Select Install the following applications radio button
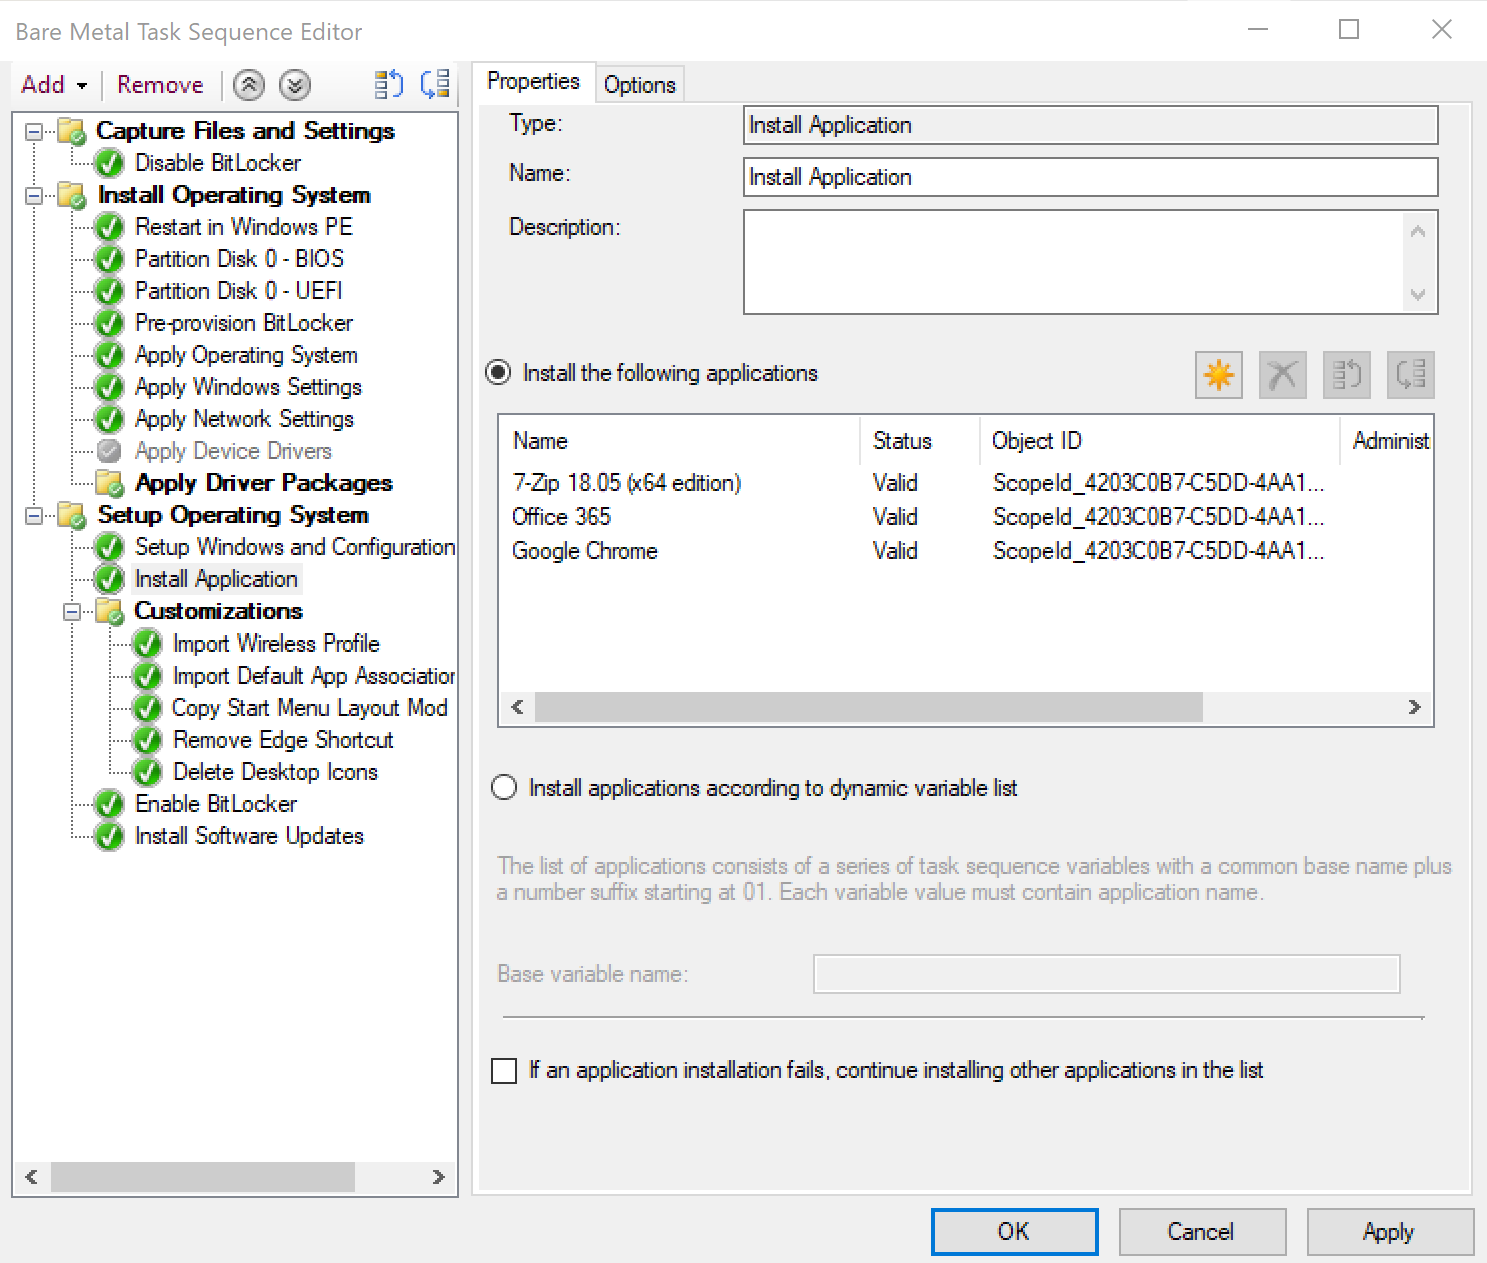This screenshot has height=1263, width=1487. [x=498, y=373]
